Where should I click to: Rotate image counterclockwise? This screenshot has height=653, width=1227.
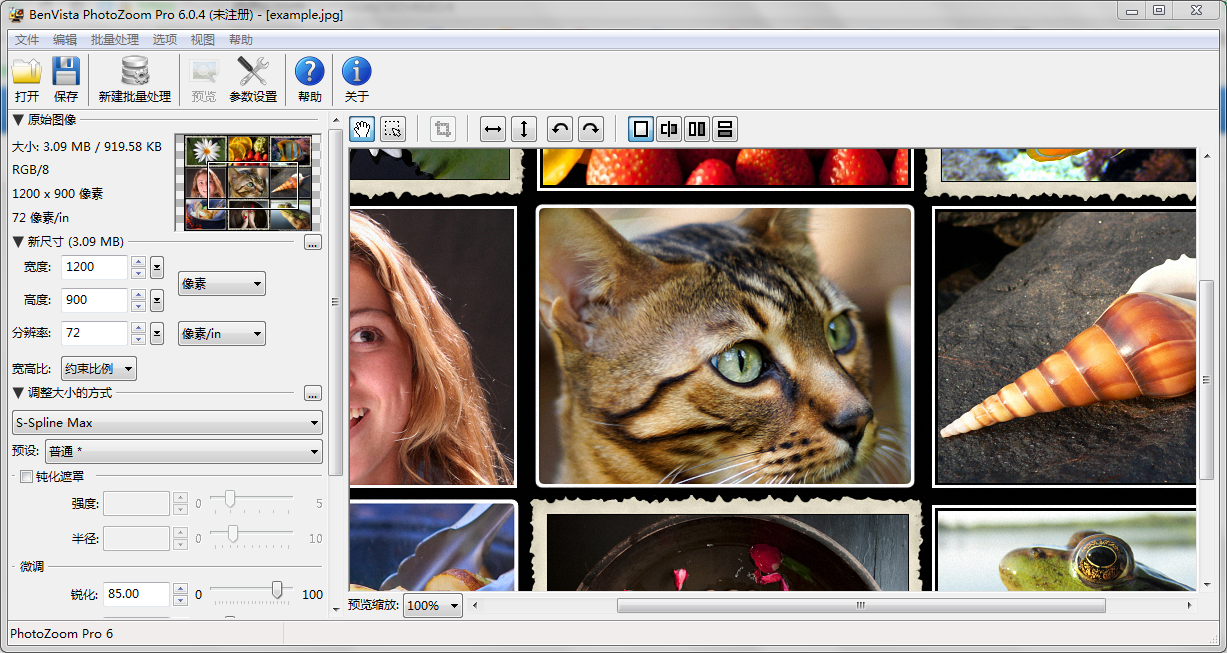click(x=560, y=129)
